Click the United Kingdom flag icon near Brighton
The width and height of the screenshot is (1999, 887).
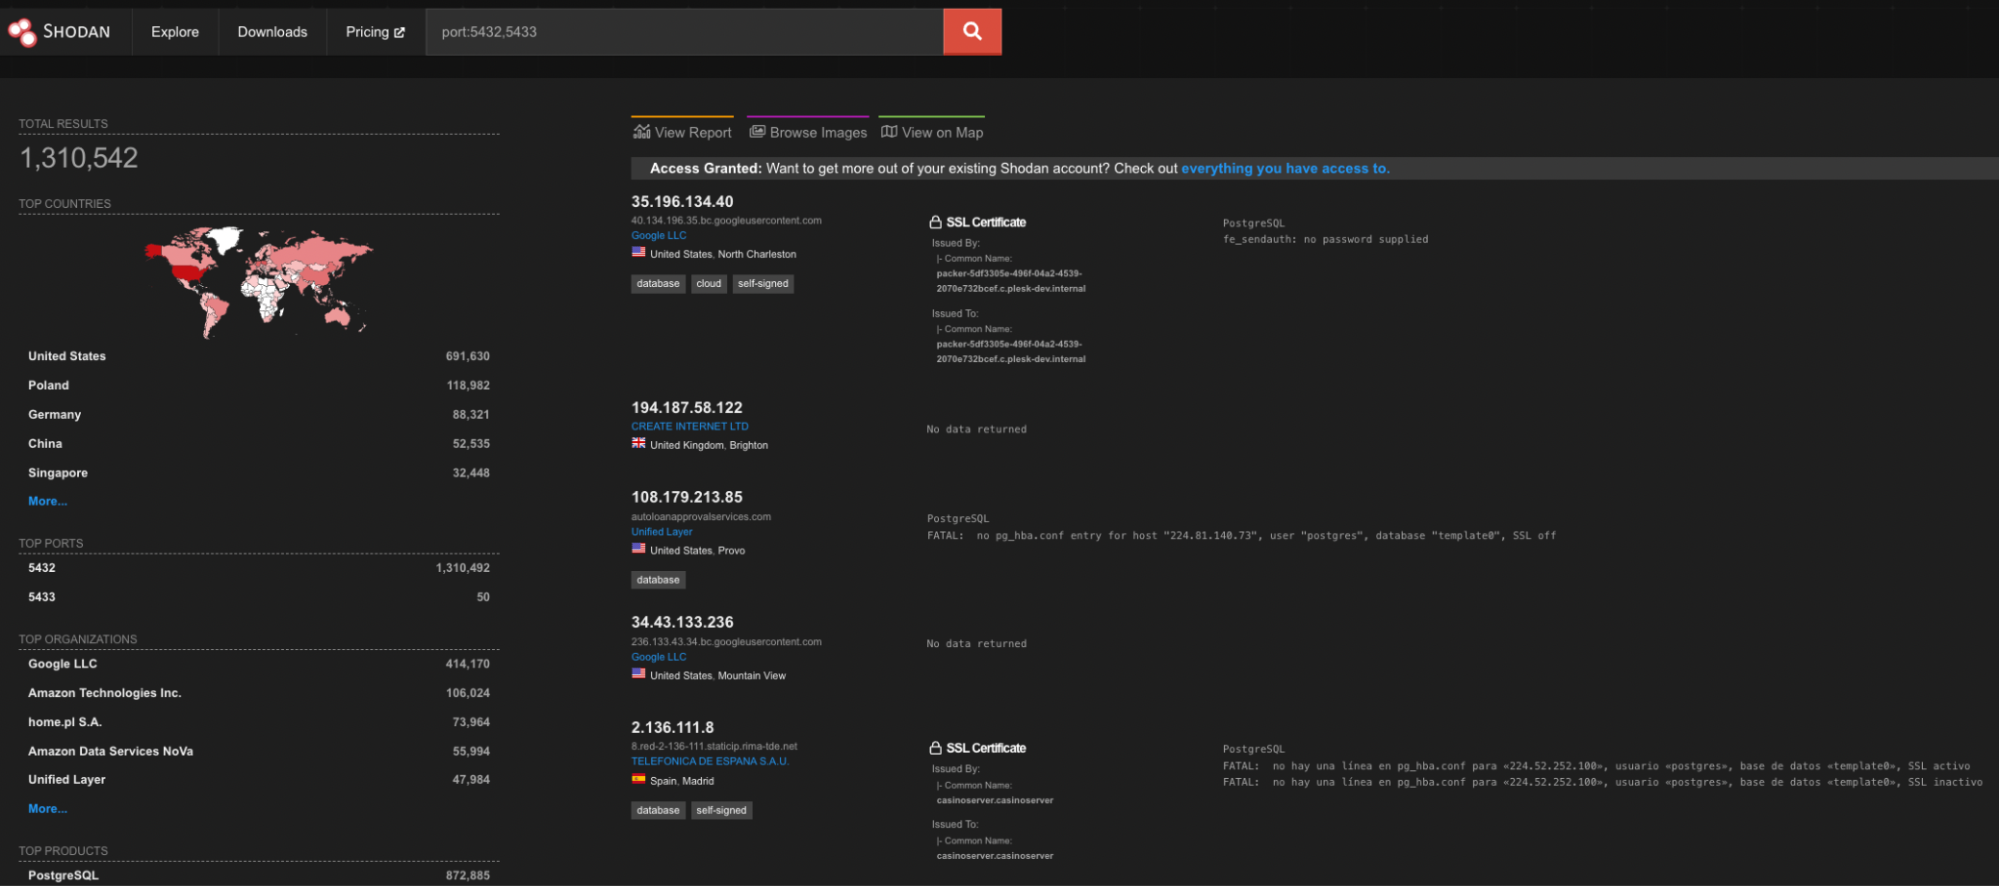click(638, 444)
